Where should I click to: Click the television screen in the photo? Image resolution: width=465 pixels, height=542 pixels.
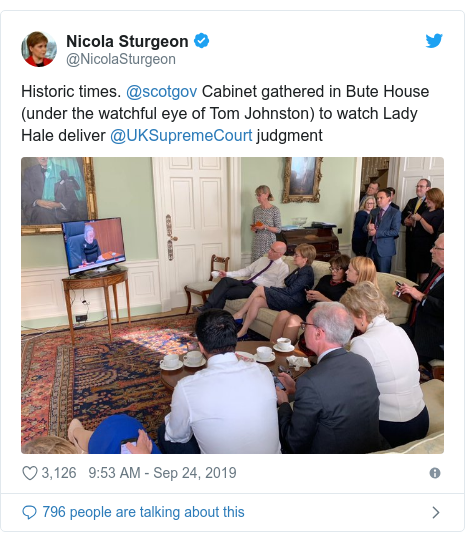tap(94, 245)
